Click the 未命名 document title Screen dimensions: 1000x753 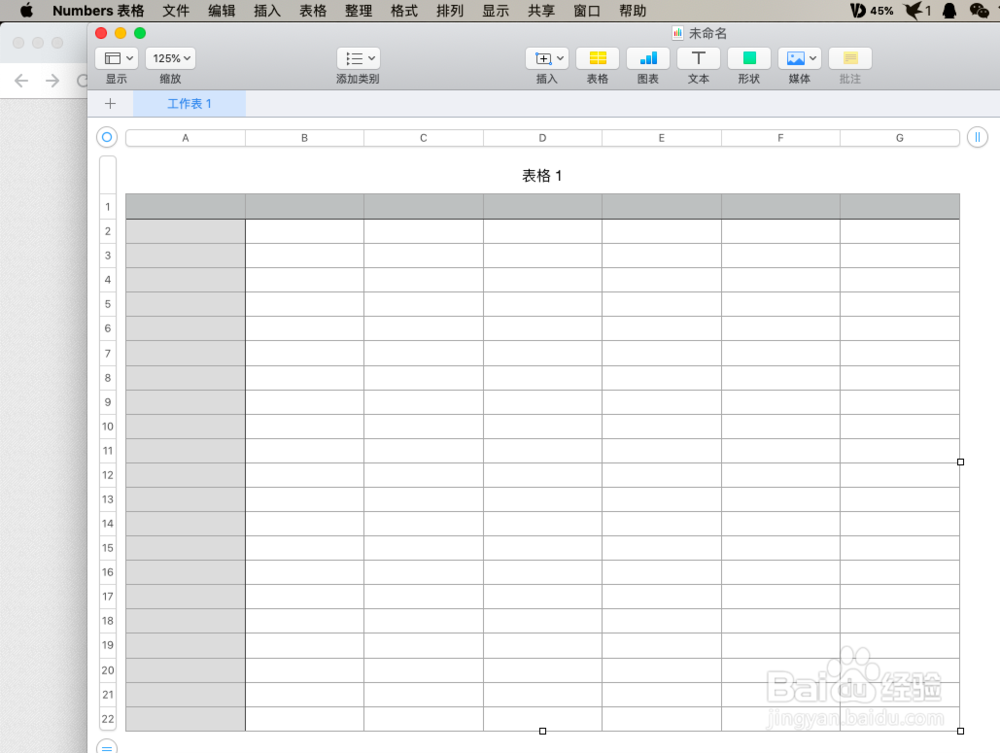click(x=707, y=33)
